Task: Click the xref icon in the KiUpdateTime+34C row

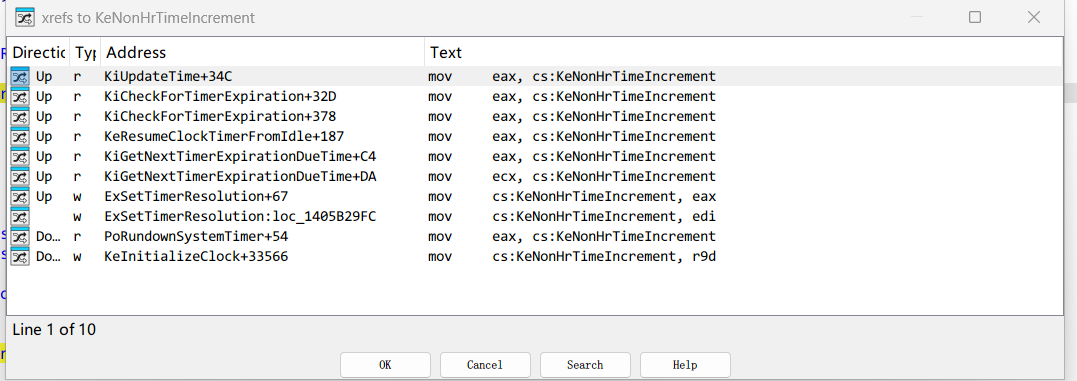Action: pos(20,76)
